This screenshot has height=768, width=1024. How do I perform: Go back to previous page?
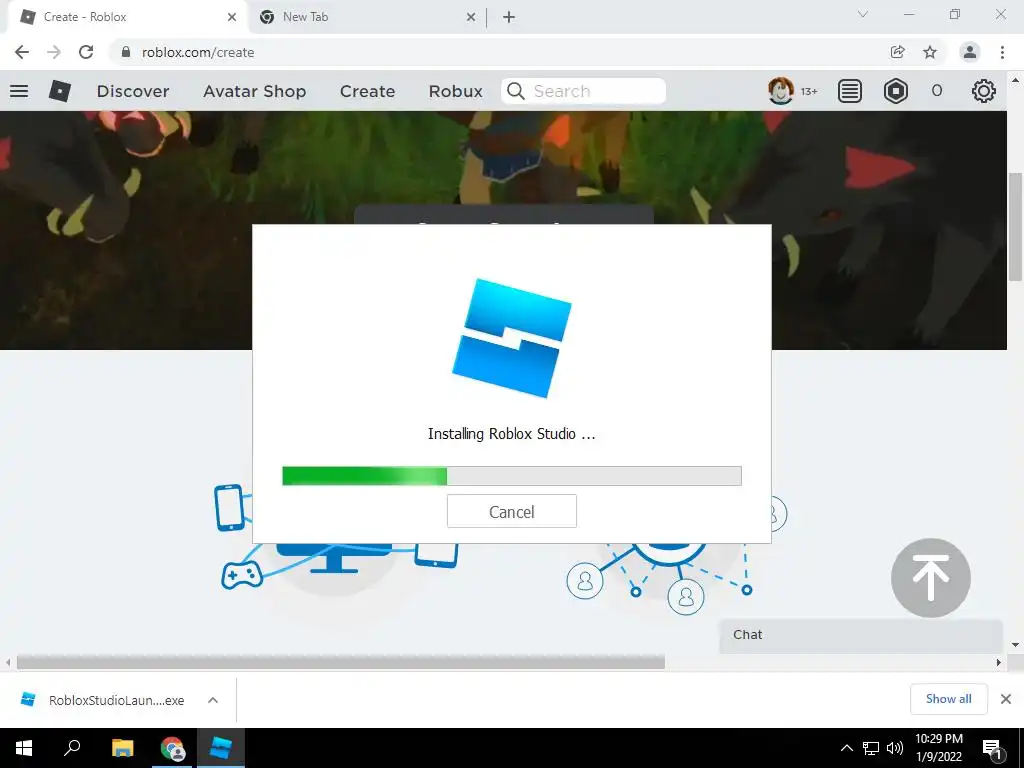tap(22, 52)
